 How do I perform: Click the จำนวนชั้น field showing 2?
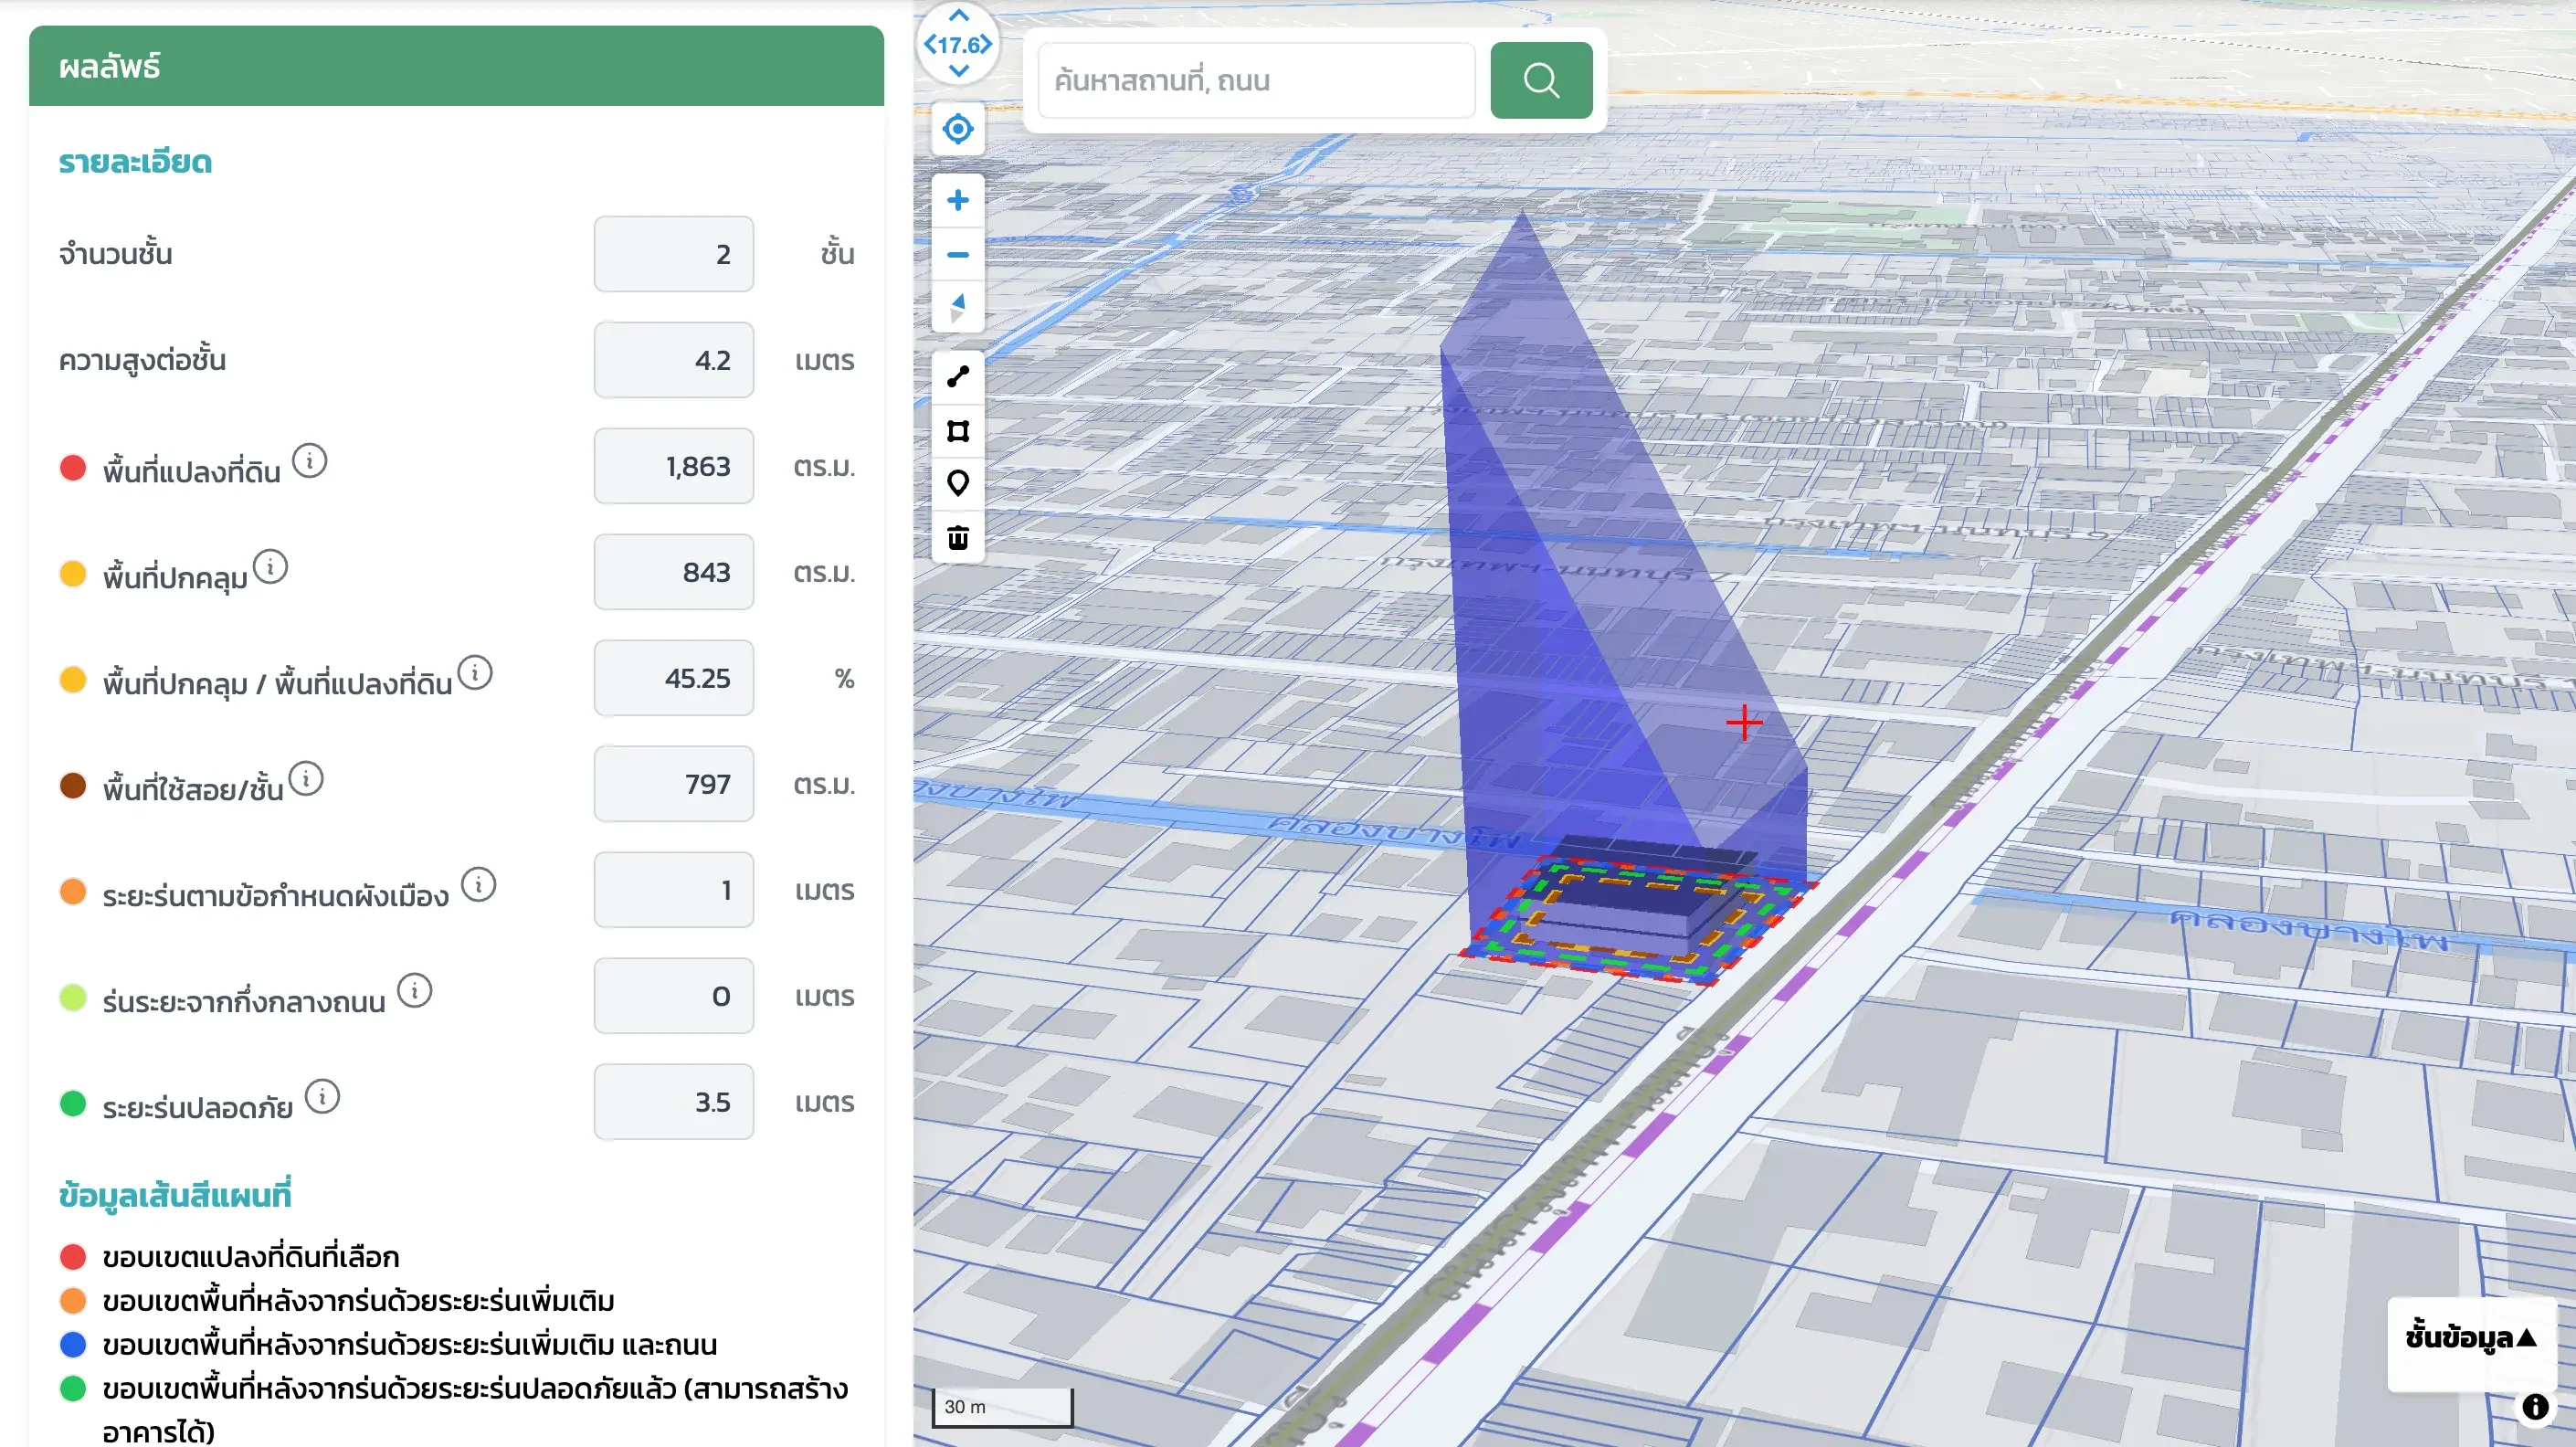coord(673,254)
